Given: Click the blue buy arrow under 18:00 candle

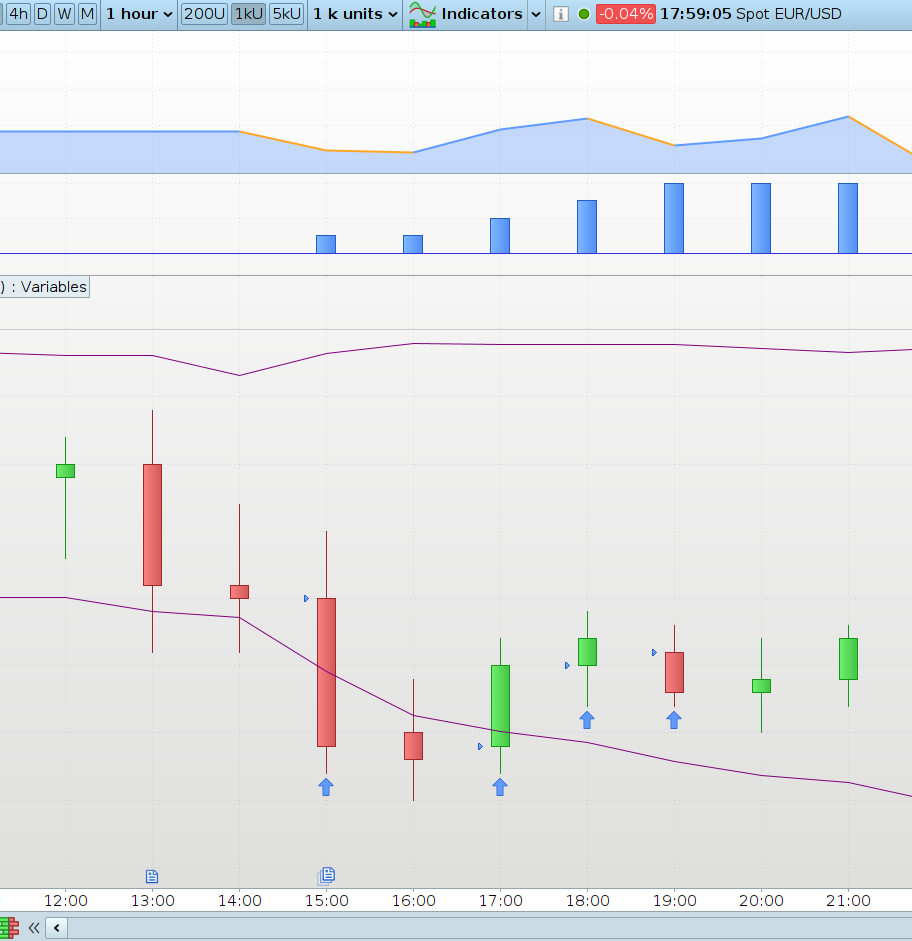Looking at the screenshot, I should point(587,720).
